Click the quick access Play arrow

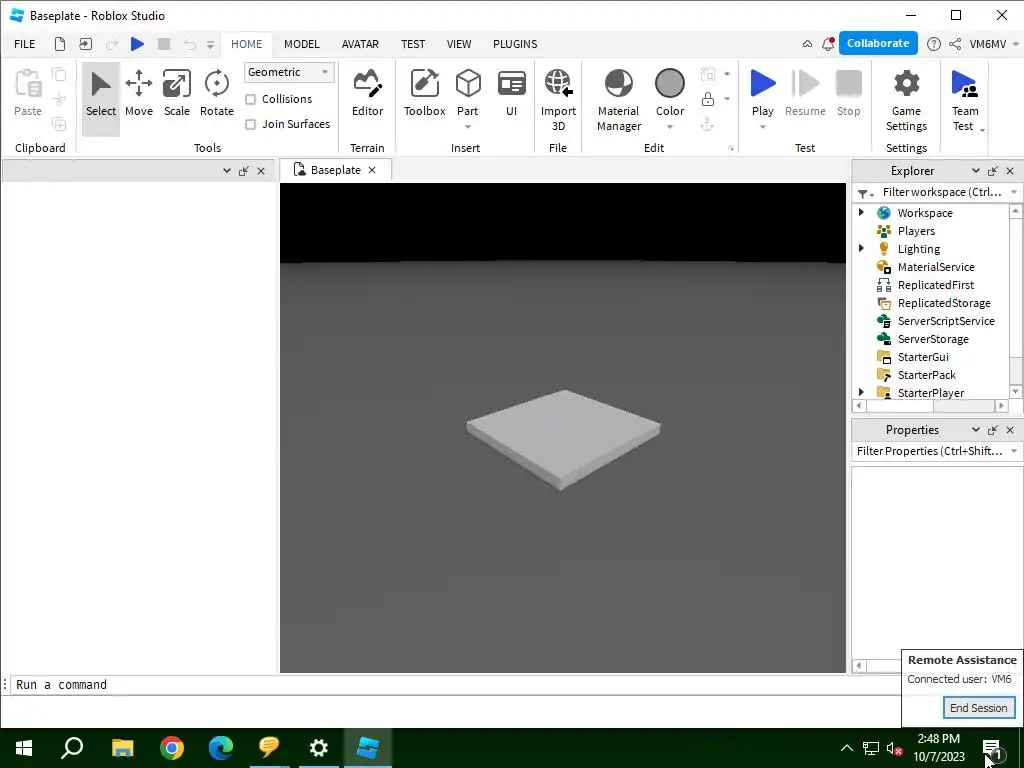137,44
